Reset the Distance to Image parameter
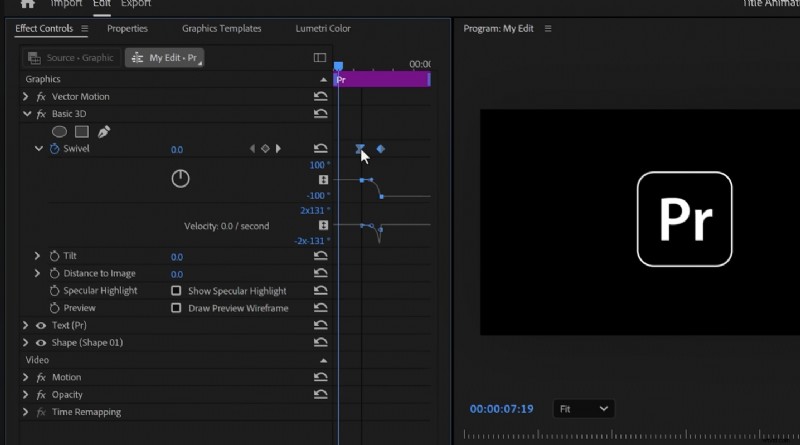The image size is (800, 445). (x=320, y=273)
